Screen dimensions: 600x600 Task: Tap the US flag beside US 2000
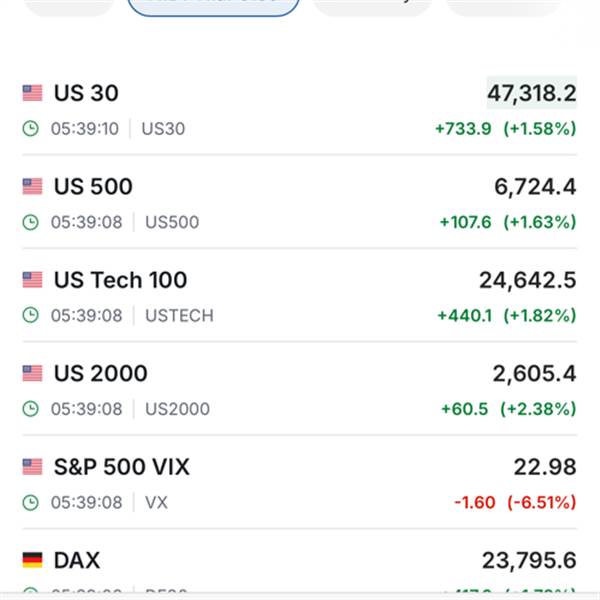pyautogui.click(x=32, y=374)
